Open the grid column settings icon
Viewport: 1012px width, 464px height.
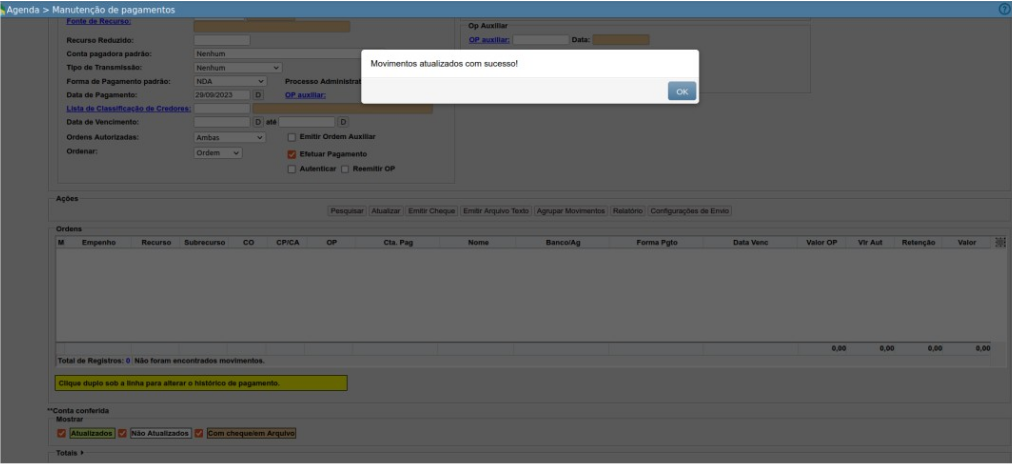1000,242
